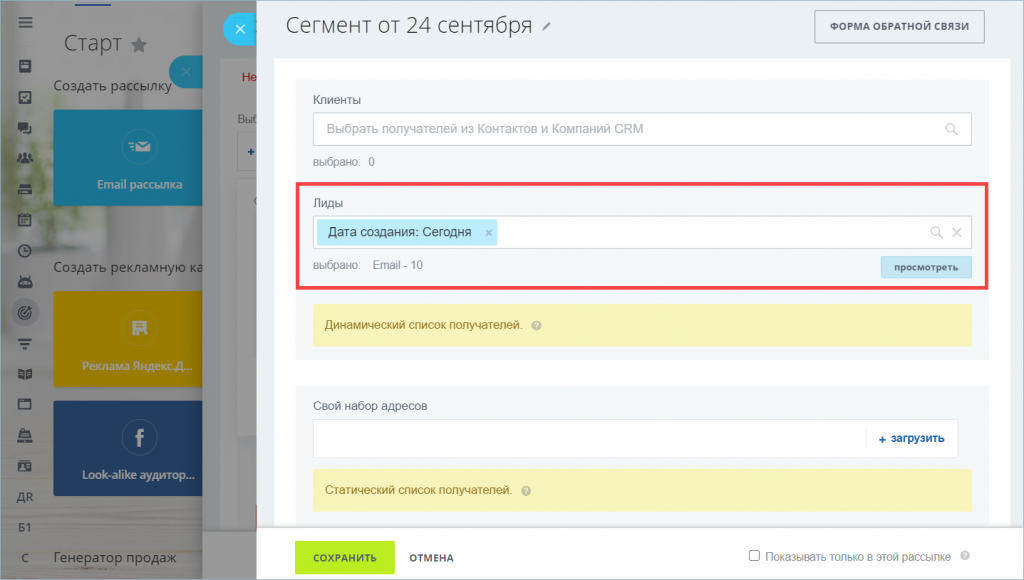Screen dimensions: 1024x580
Task: Open the Клиенты recipient selection field
Action: click(625, 129)
